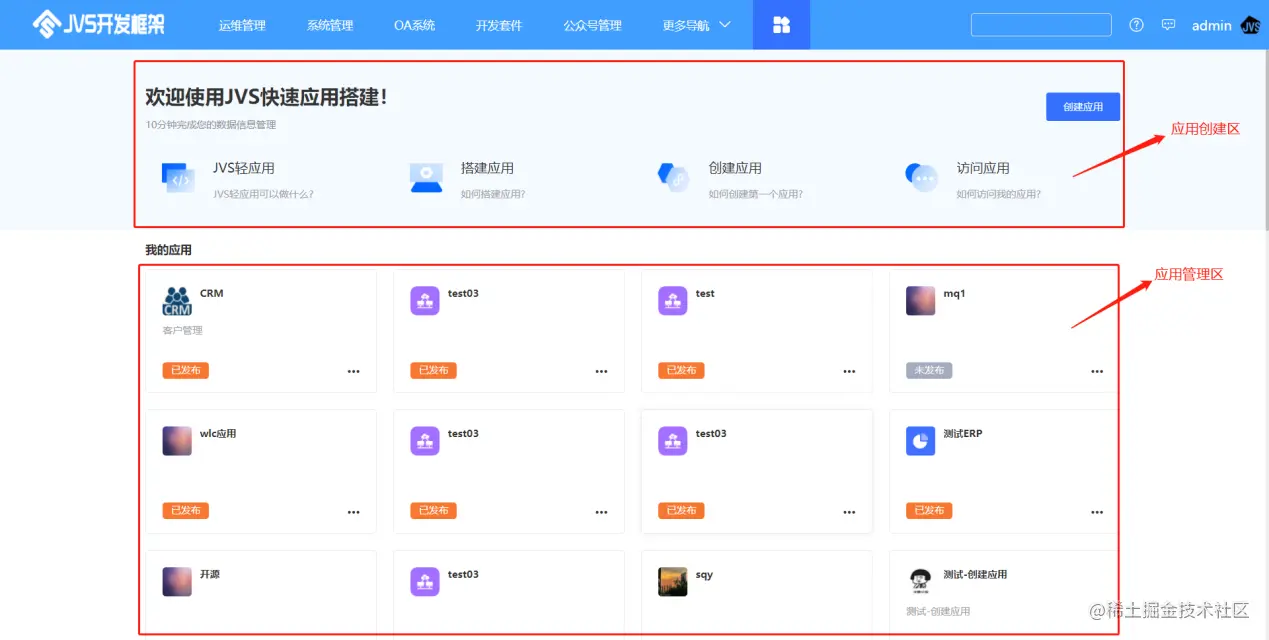Open the 运维管理 menu
The image size is (1269, 640).
click(x=242, y=25)
